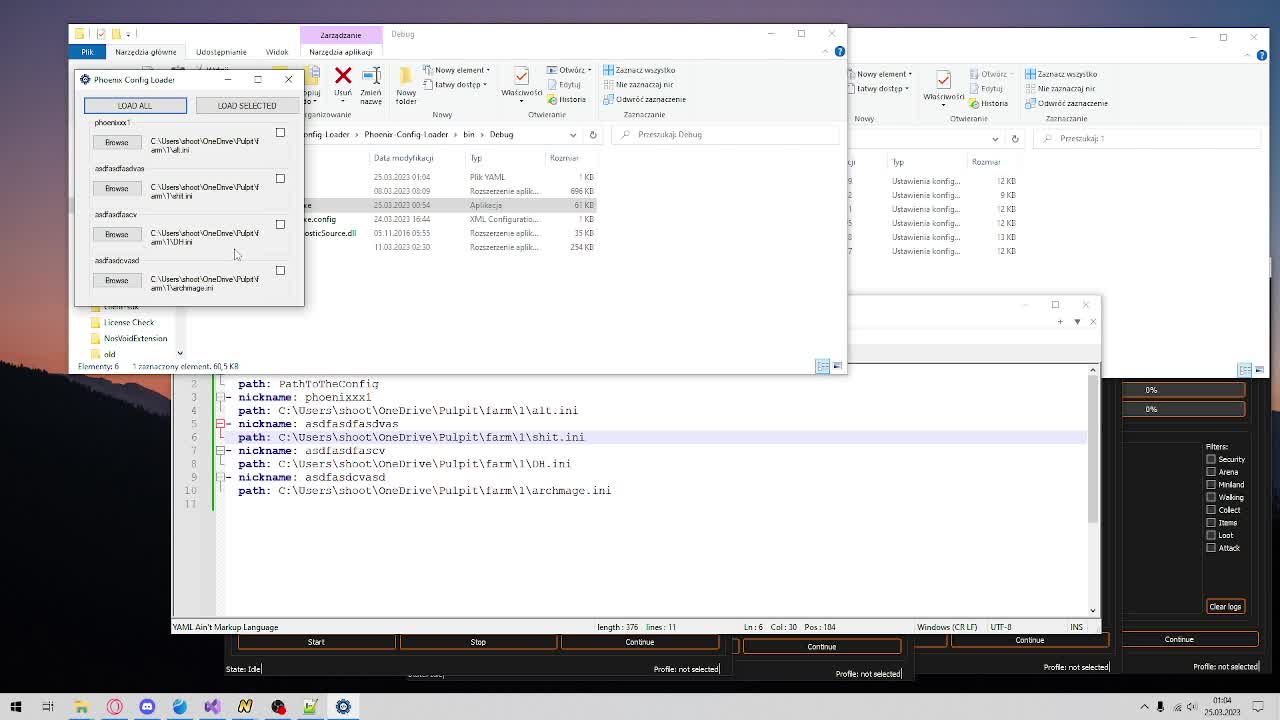Enable the Security filter checkbox
Viewport: 1280px width, 720px height.
click(1210, 459)
